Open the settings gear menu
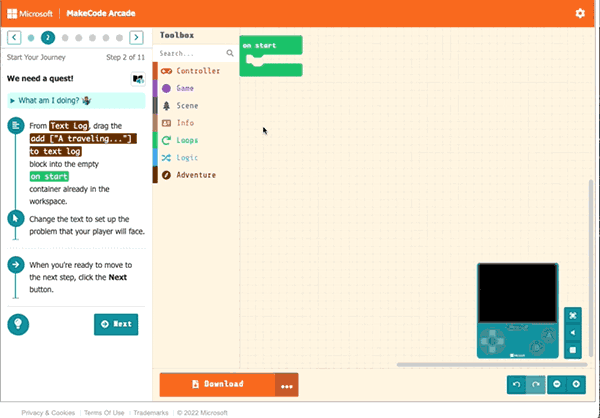 tap(580, 13)
